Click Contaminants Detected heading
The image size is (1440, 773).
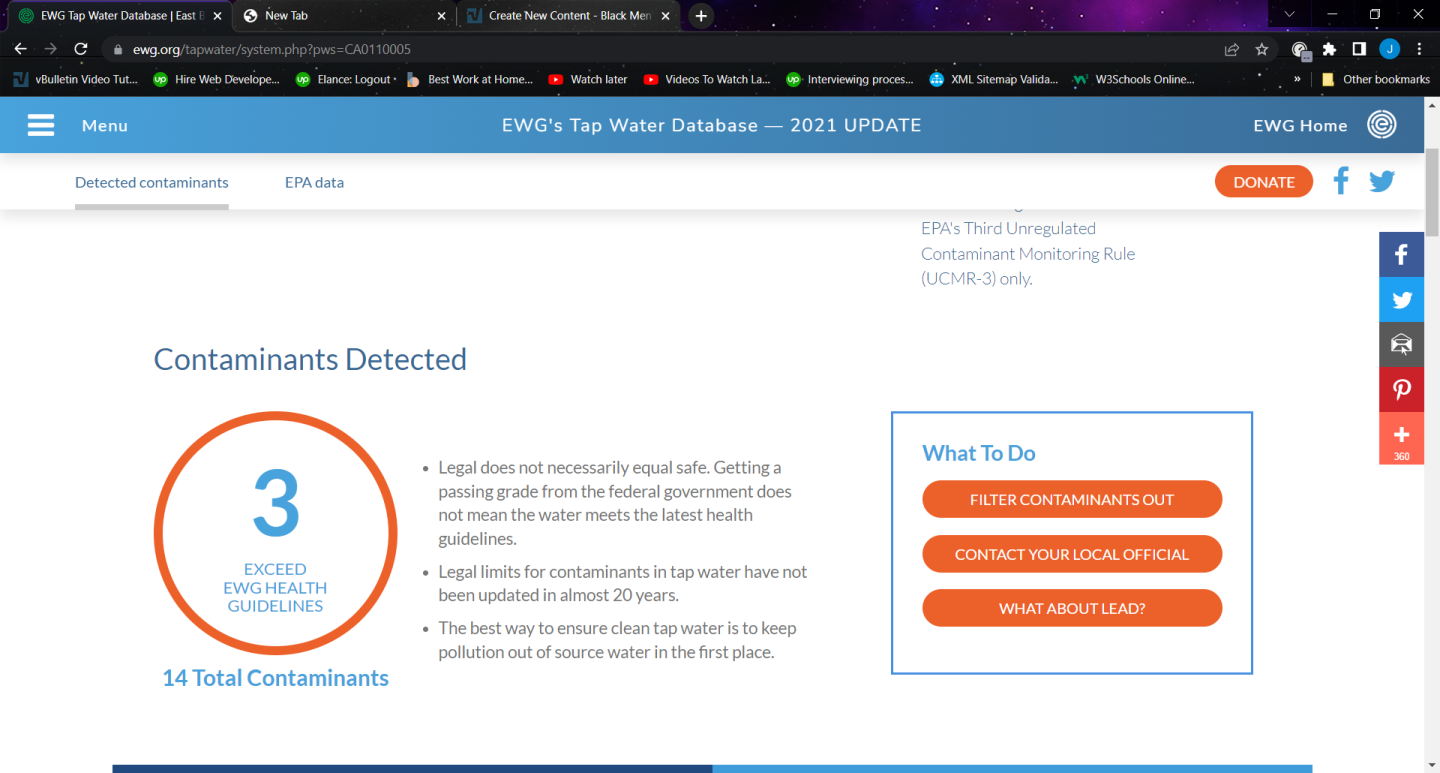pyautogui.click(x=310, y=359)
